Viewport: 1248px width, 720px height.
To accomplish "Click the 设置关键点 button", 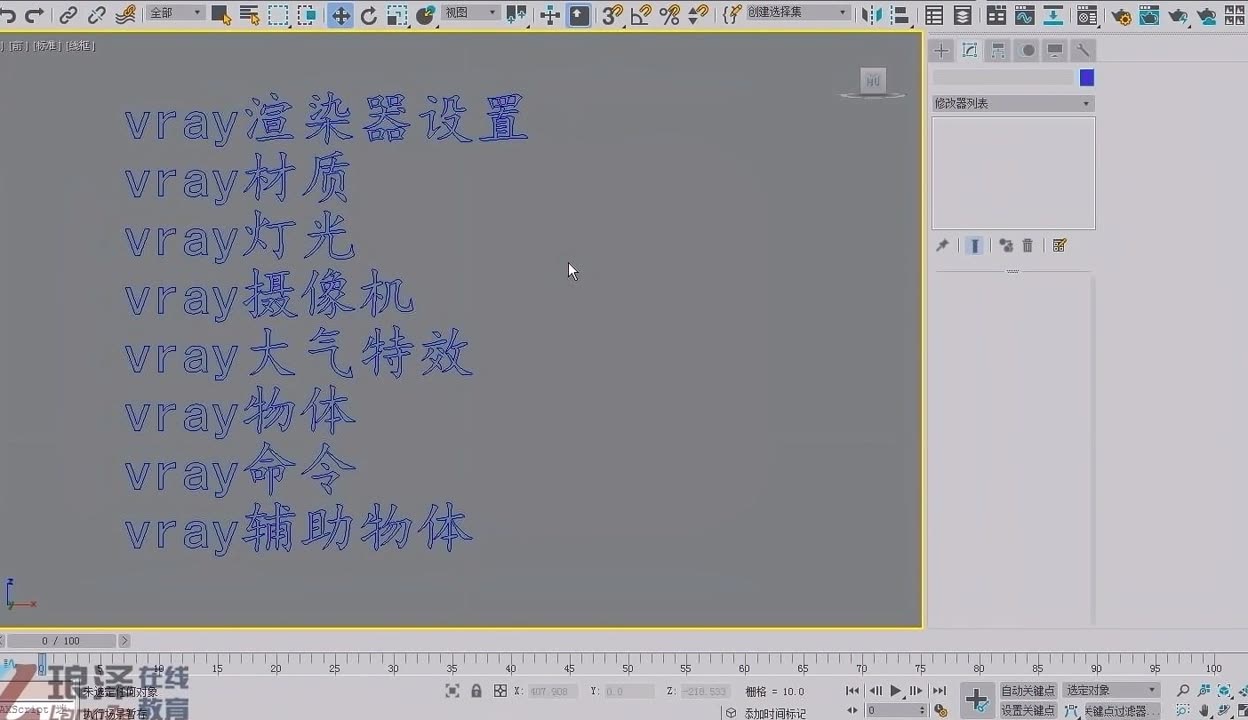I will [x=1028, y=710].
